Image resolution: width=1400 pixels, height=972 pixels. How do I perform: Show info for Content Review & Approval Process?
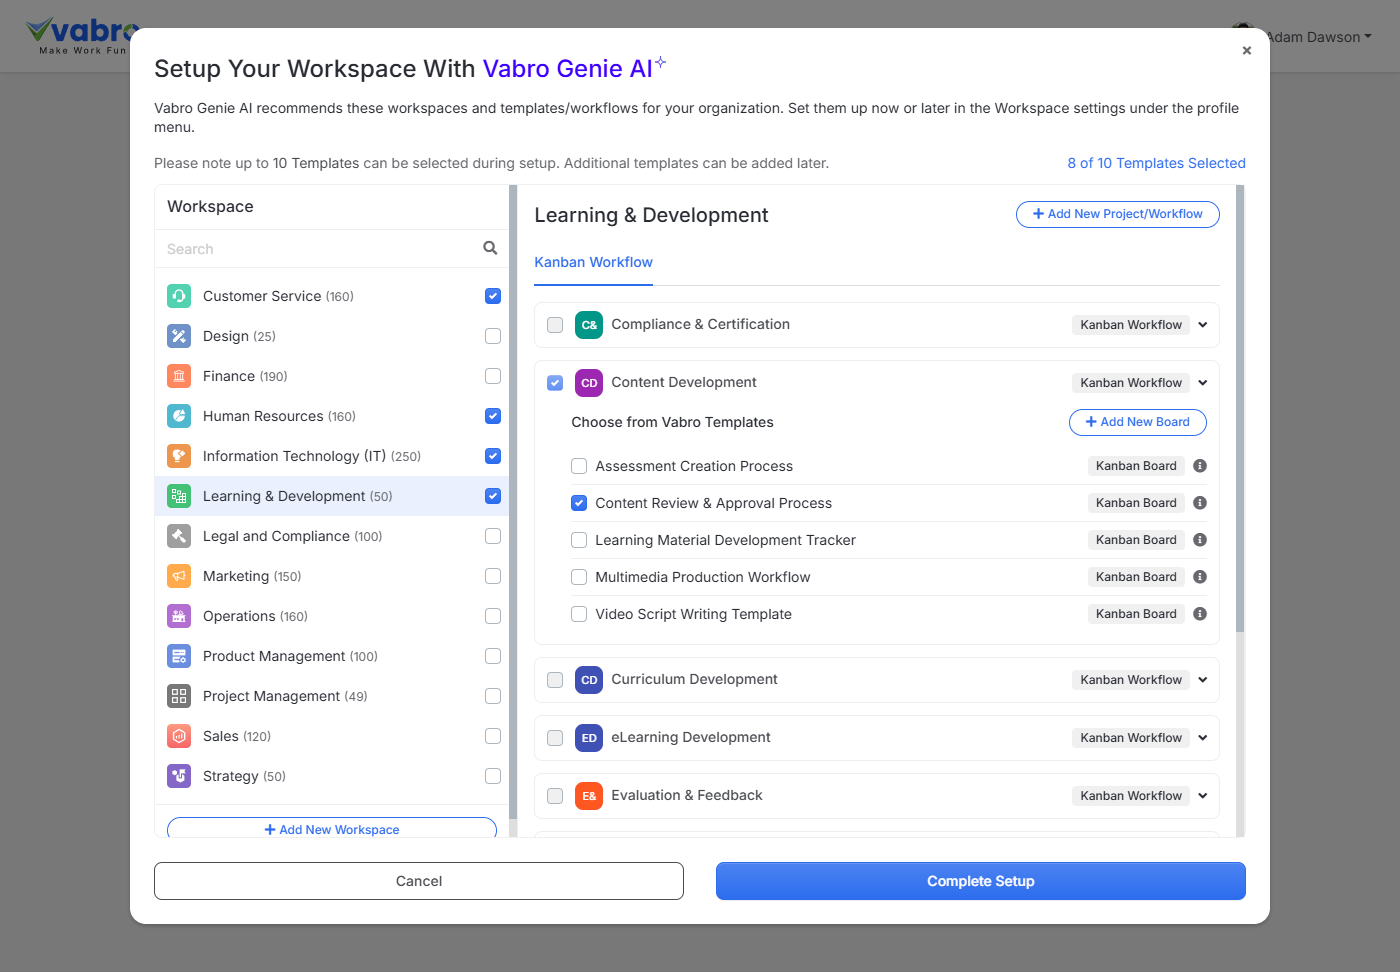pyautogui.click(x=1200, y=503)
